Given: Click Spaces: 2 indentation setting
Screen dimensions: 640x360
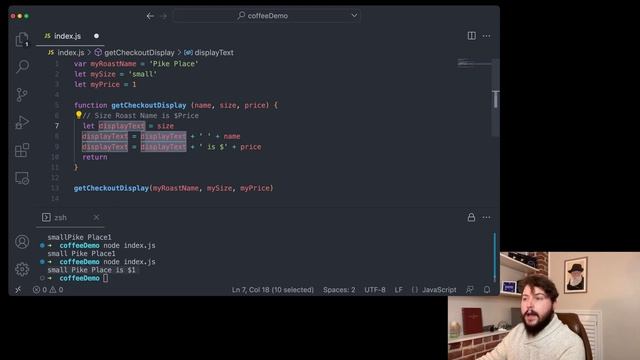Looking at the screenshot, I should tap(339, 290).
